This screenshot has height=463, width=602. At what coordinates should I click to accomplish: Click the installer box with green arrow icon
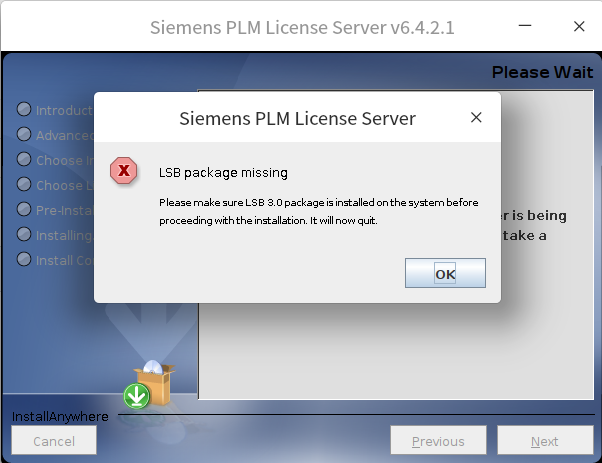[148, 385]
